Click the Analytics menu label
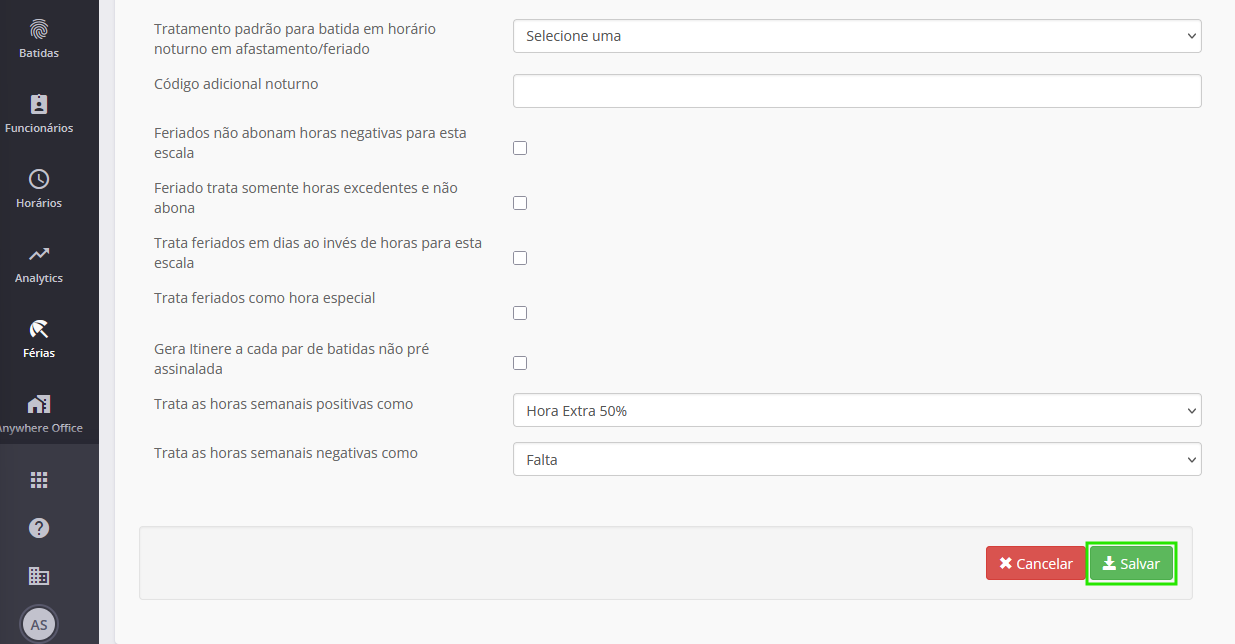This screenshot has height=644, width=1235. [x=39, y=278]
